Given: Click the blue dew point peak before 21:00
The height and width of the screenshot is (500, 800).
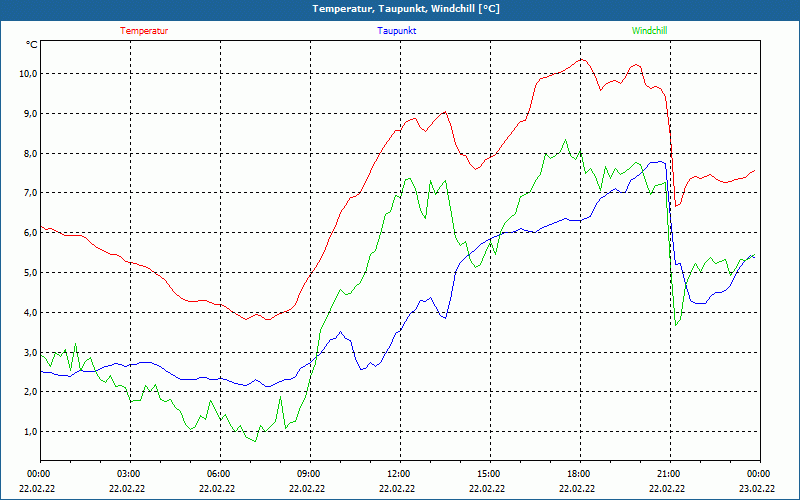Looking at the screenshot, I should tap(661, 162).
